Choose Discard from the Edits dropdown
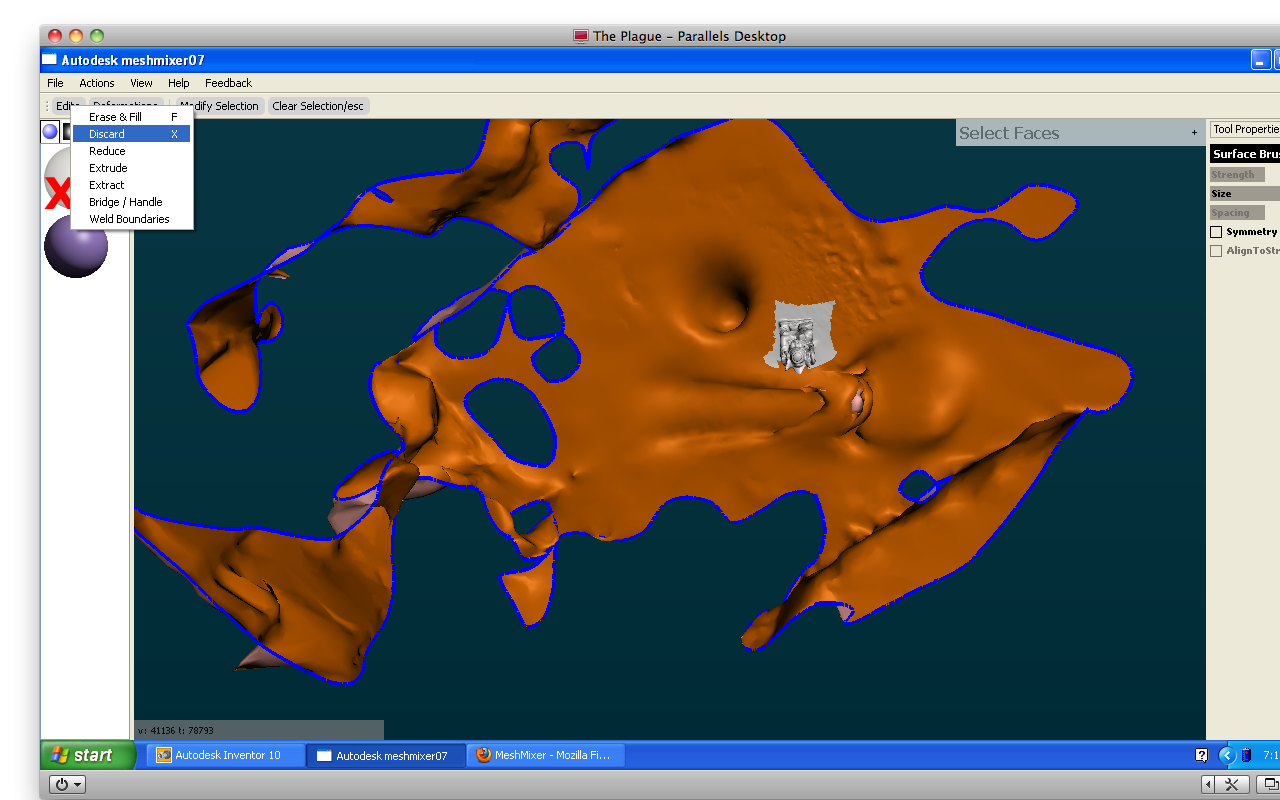 132,134
